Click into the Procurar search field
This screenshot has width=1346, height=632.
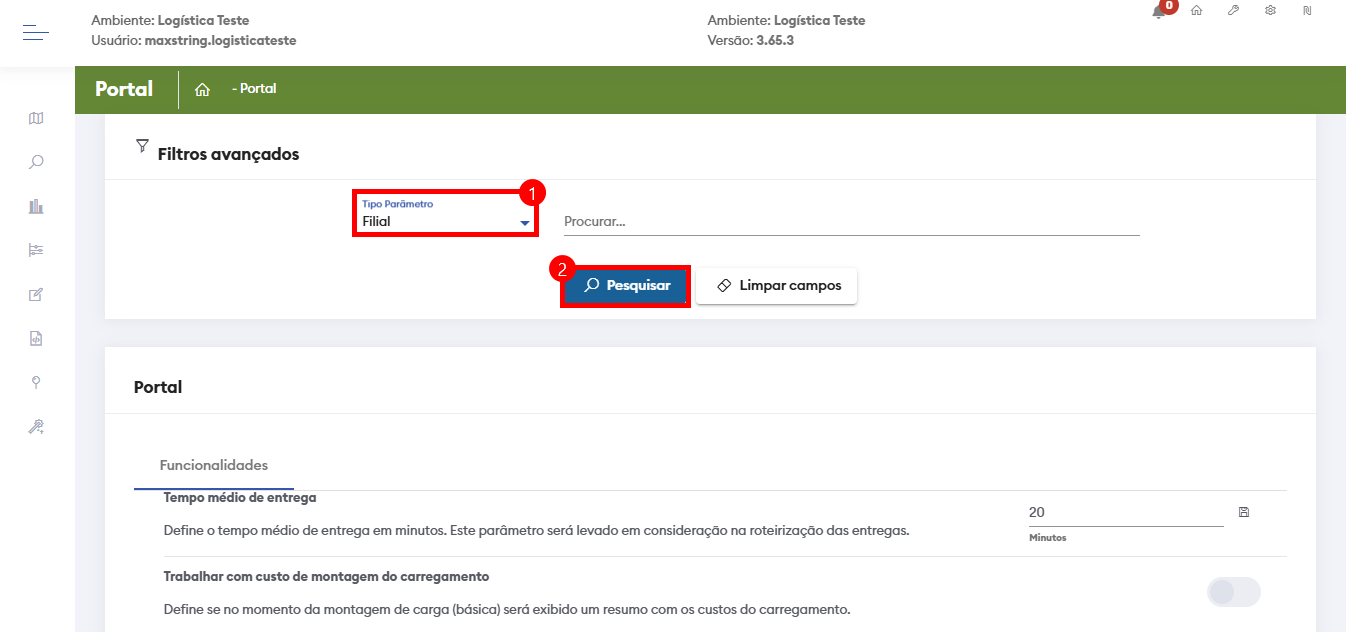click(852, 222)
